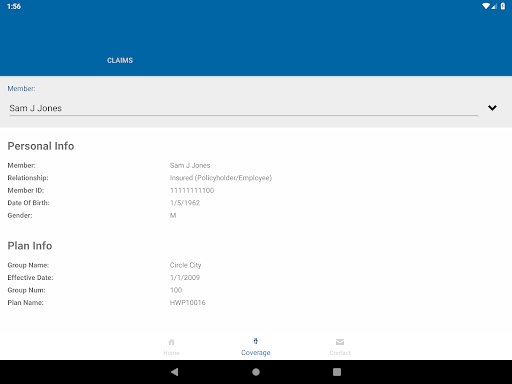512x384 pixels.
Task: Click the Wi-Fi status icon
Action: point(486,6)
